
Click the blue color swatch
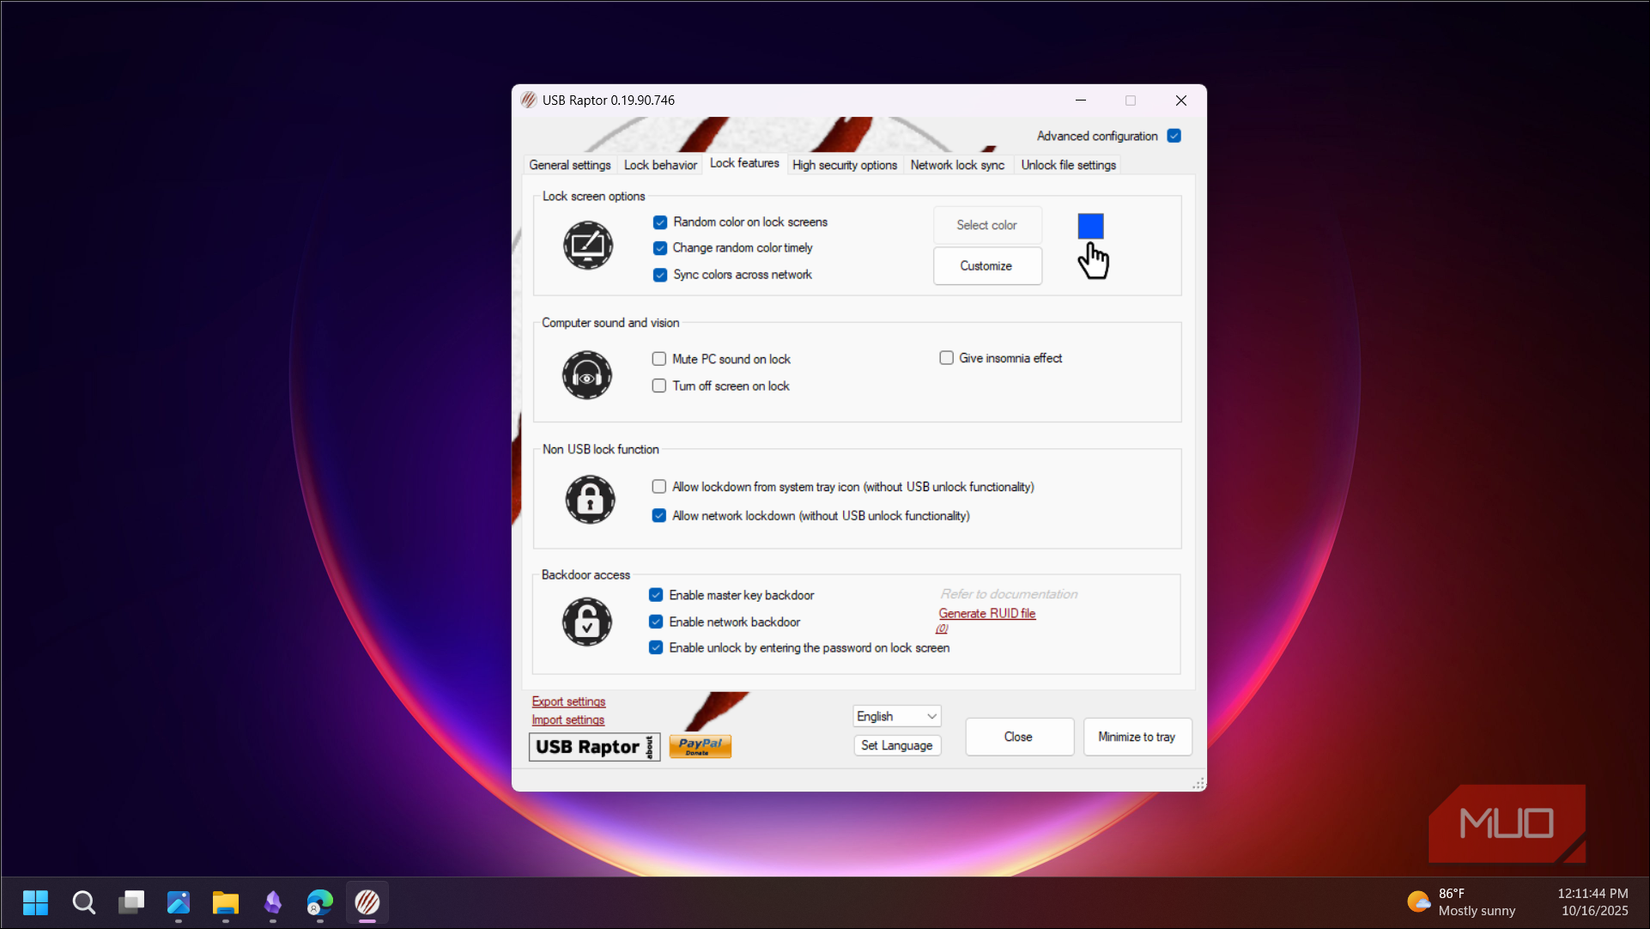click(1090, 226)
